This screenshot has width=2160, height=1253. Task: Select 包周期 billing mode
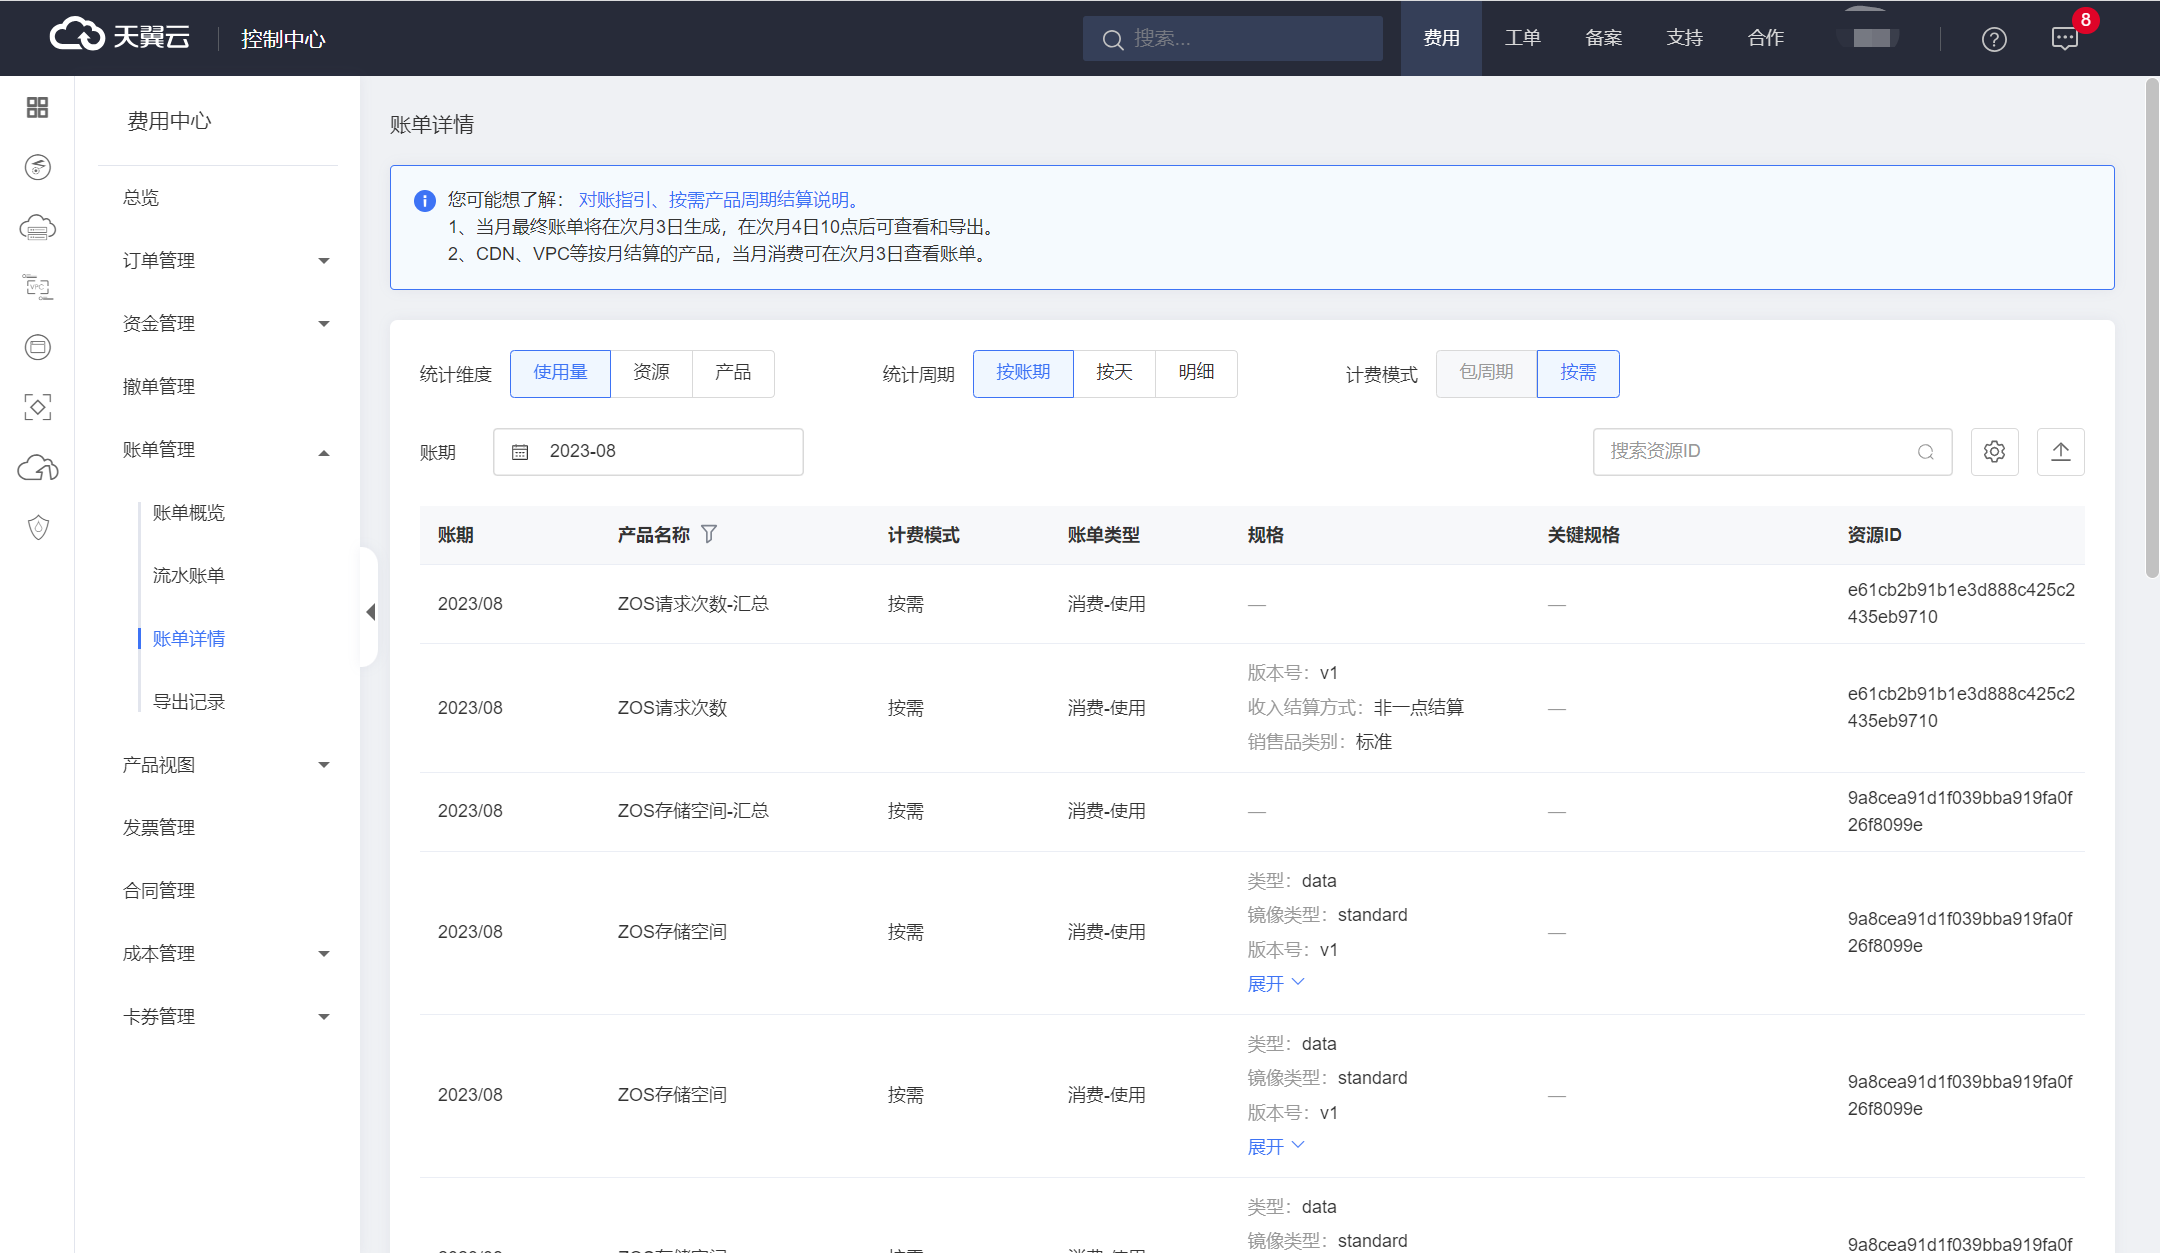[x=1486, y=373]
